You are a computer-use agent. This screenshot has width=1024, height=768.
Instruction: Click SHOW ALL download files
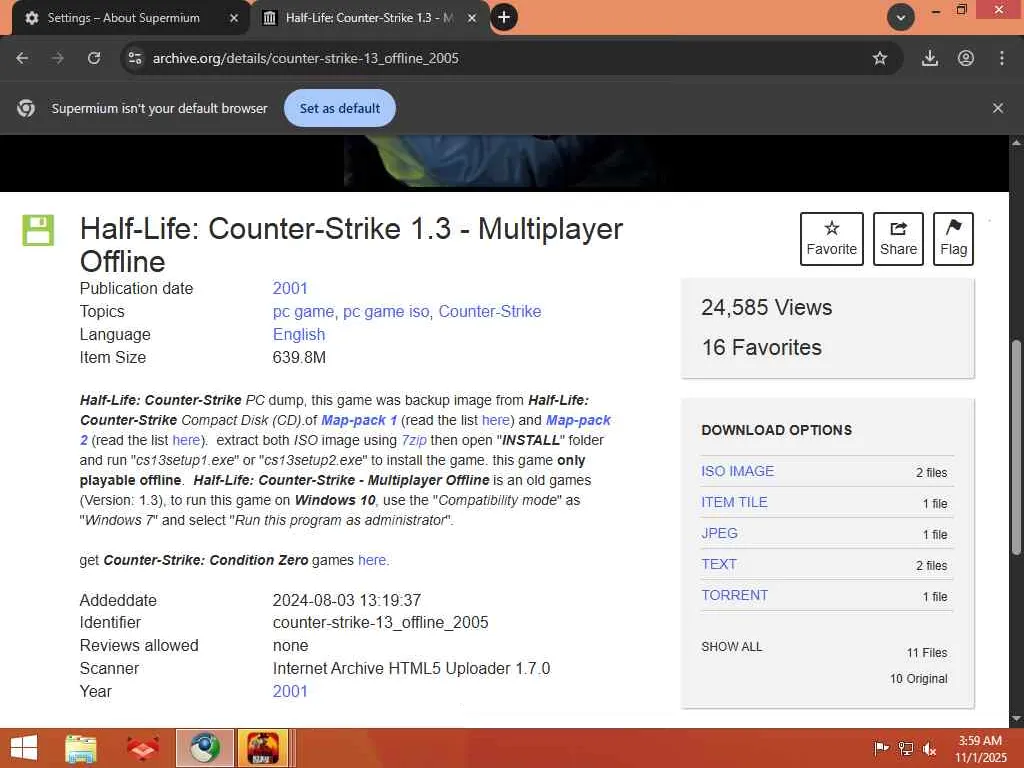[731, 647]
